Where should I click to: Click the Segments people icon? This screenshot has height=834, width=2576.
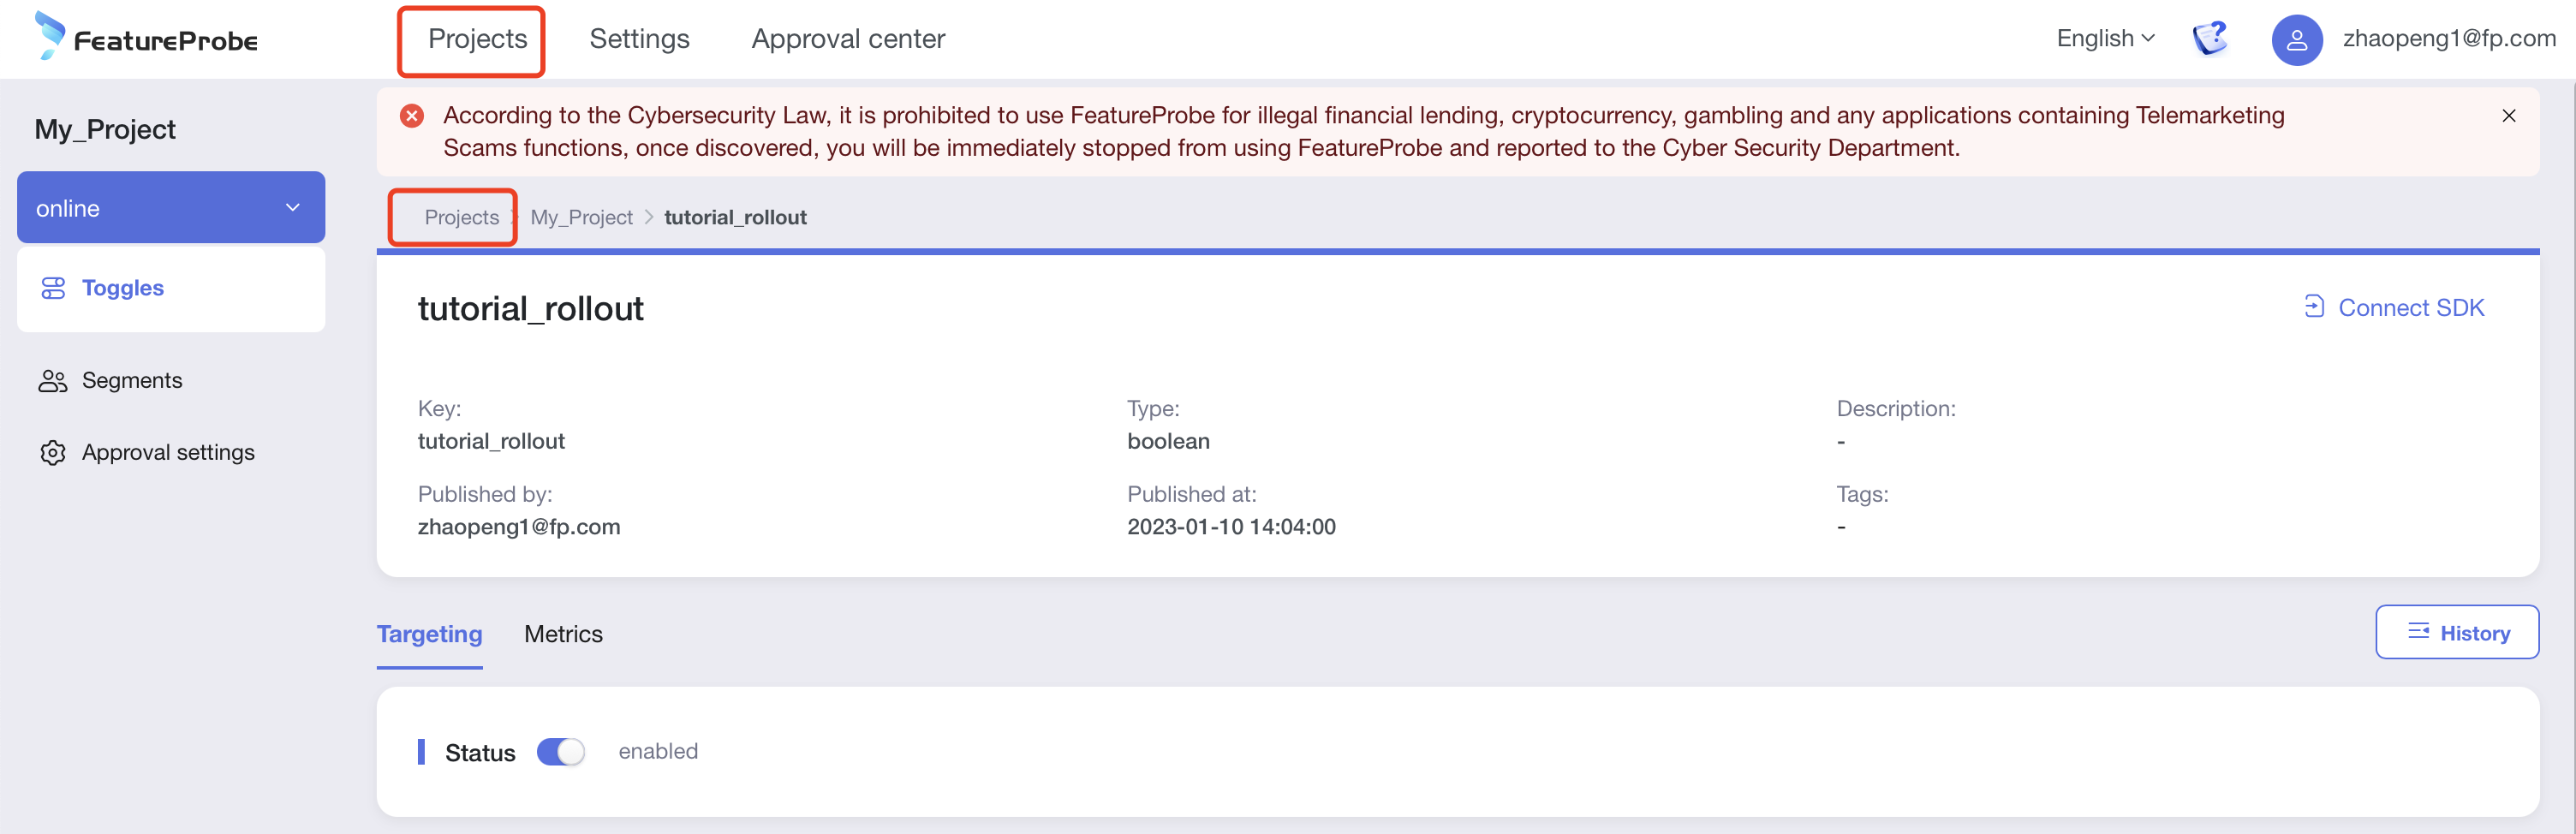coord(53,381)
